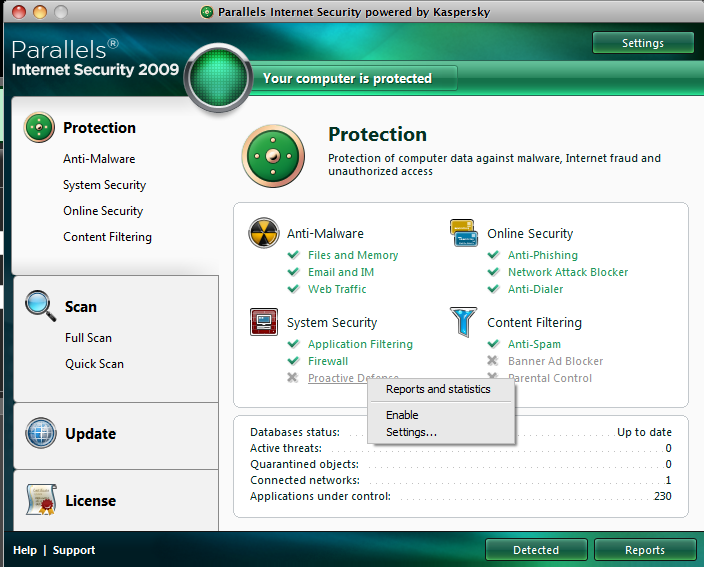Click the Settings button at top right
This screenshot has width=704, height=567.
point(643,43)
